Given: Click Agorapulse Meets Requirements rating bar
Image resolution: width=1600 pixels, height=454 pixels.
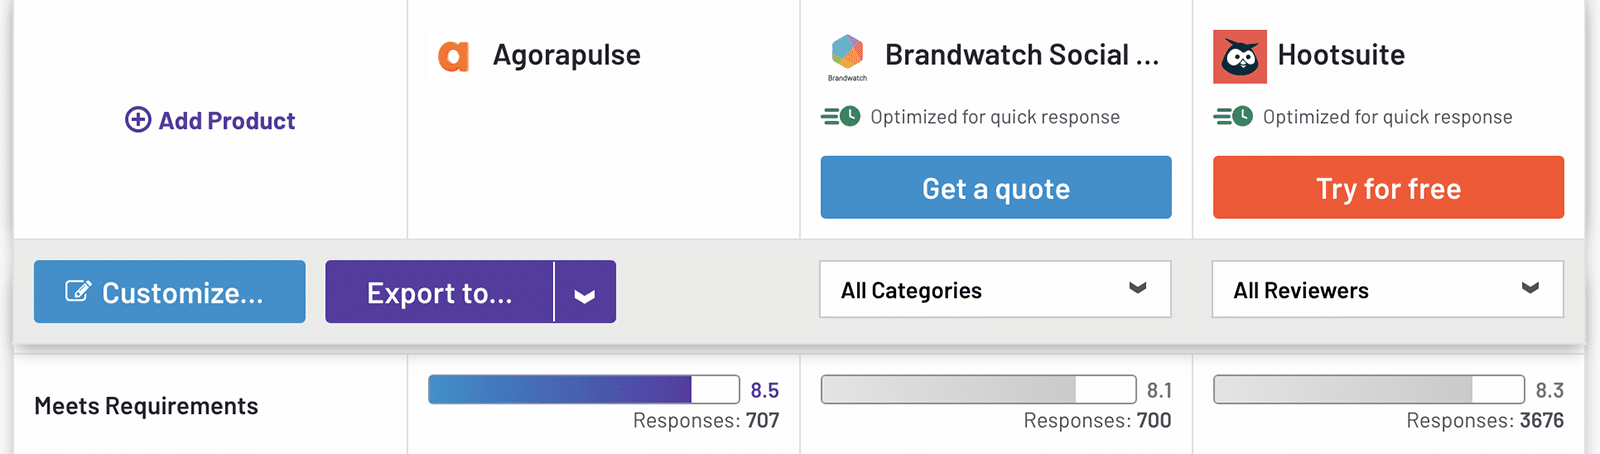Looking at the screenshot, I should pyautogui.click(x=583, y=389).
